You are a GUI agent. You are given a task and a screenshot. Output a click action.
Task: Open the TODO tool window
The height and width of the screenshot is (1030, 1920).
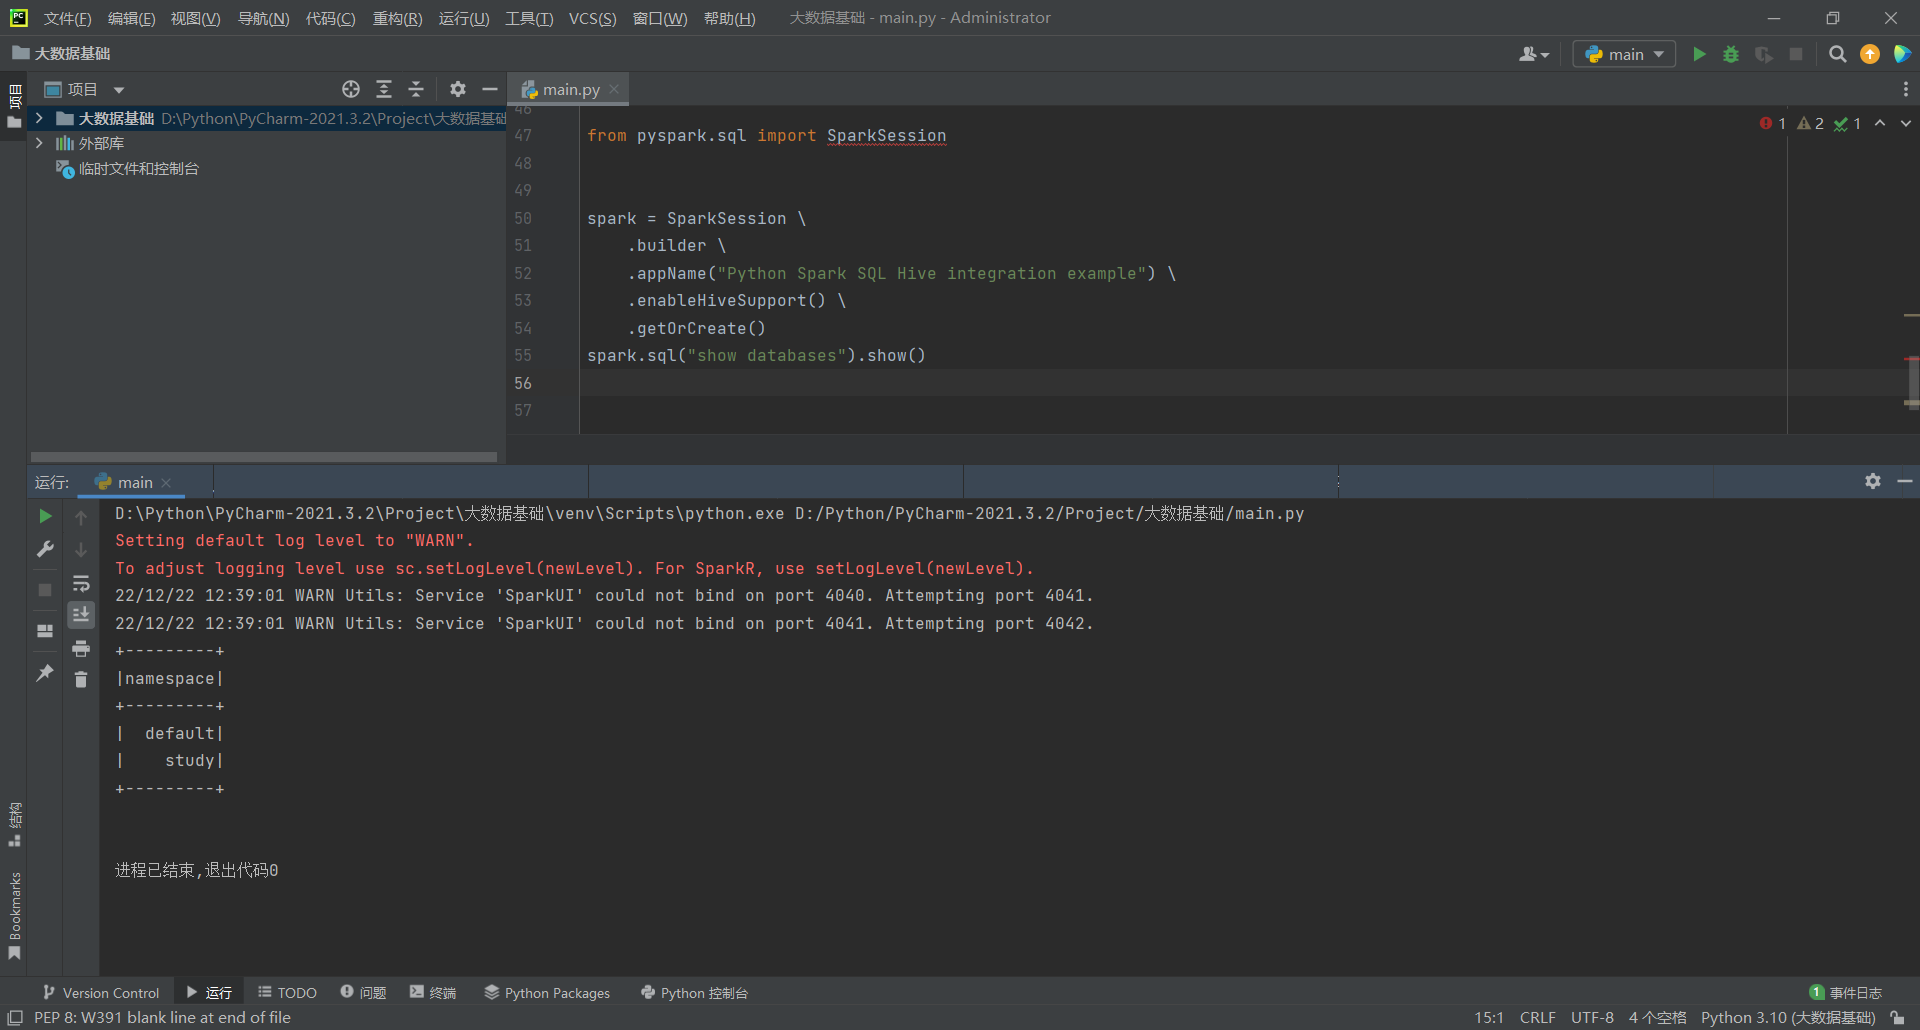[288, 993]
